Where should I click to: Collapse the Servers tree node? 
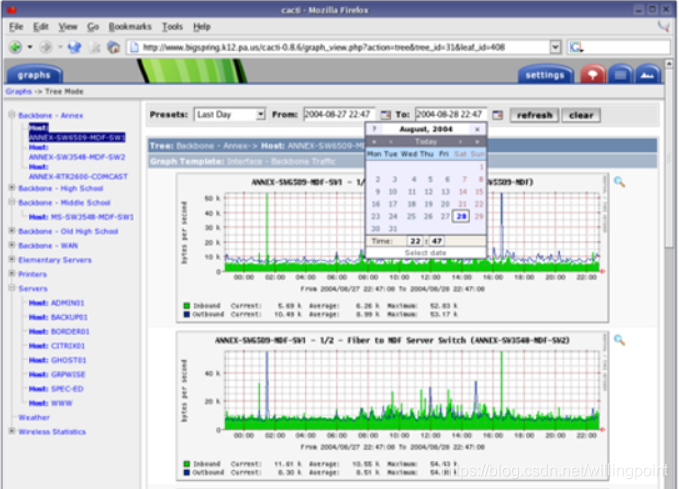pyautogui.click(x=12, y=288)
